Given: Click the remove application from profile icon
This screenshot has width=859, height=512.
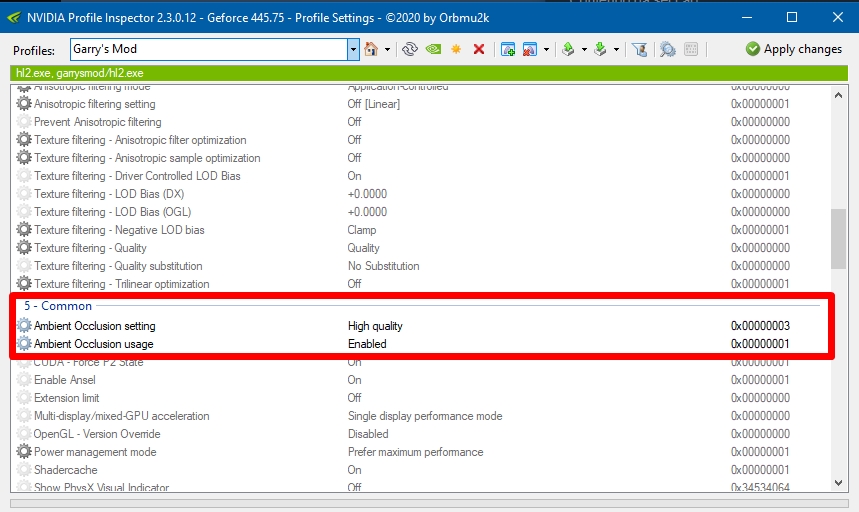Looking at the screenshot, I should point(530,49).
